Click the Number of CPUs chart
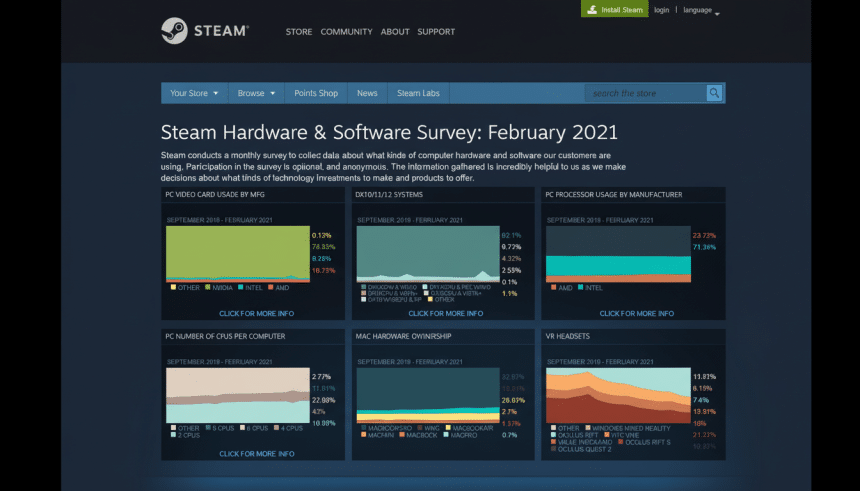The height and width of the screenshot is (491, 860). point(238,395)
